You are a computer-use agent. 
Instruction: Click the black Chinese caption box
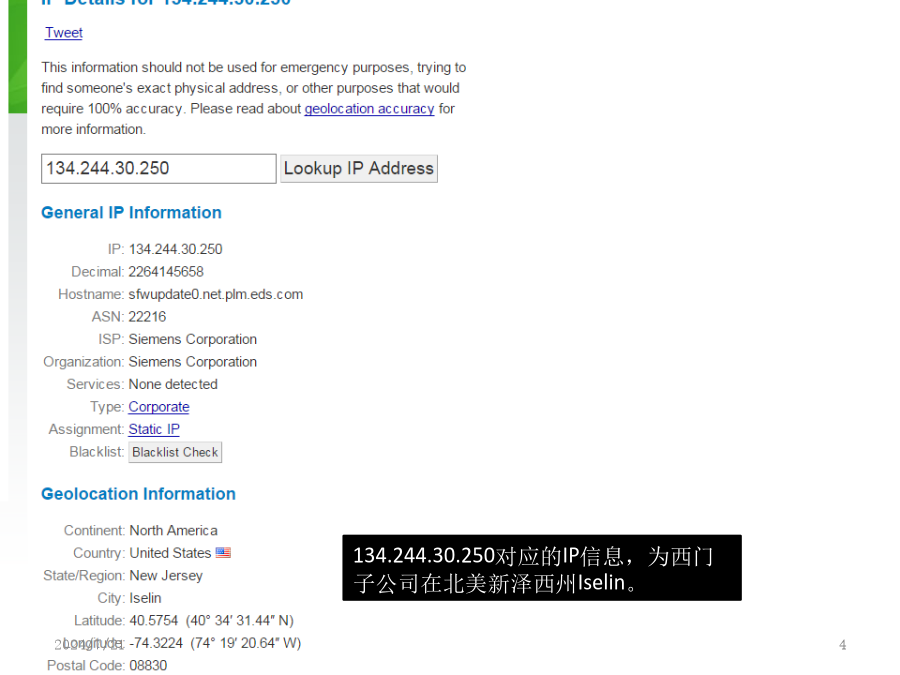(x=542, y=568)
